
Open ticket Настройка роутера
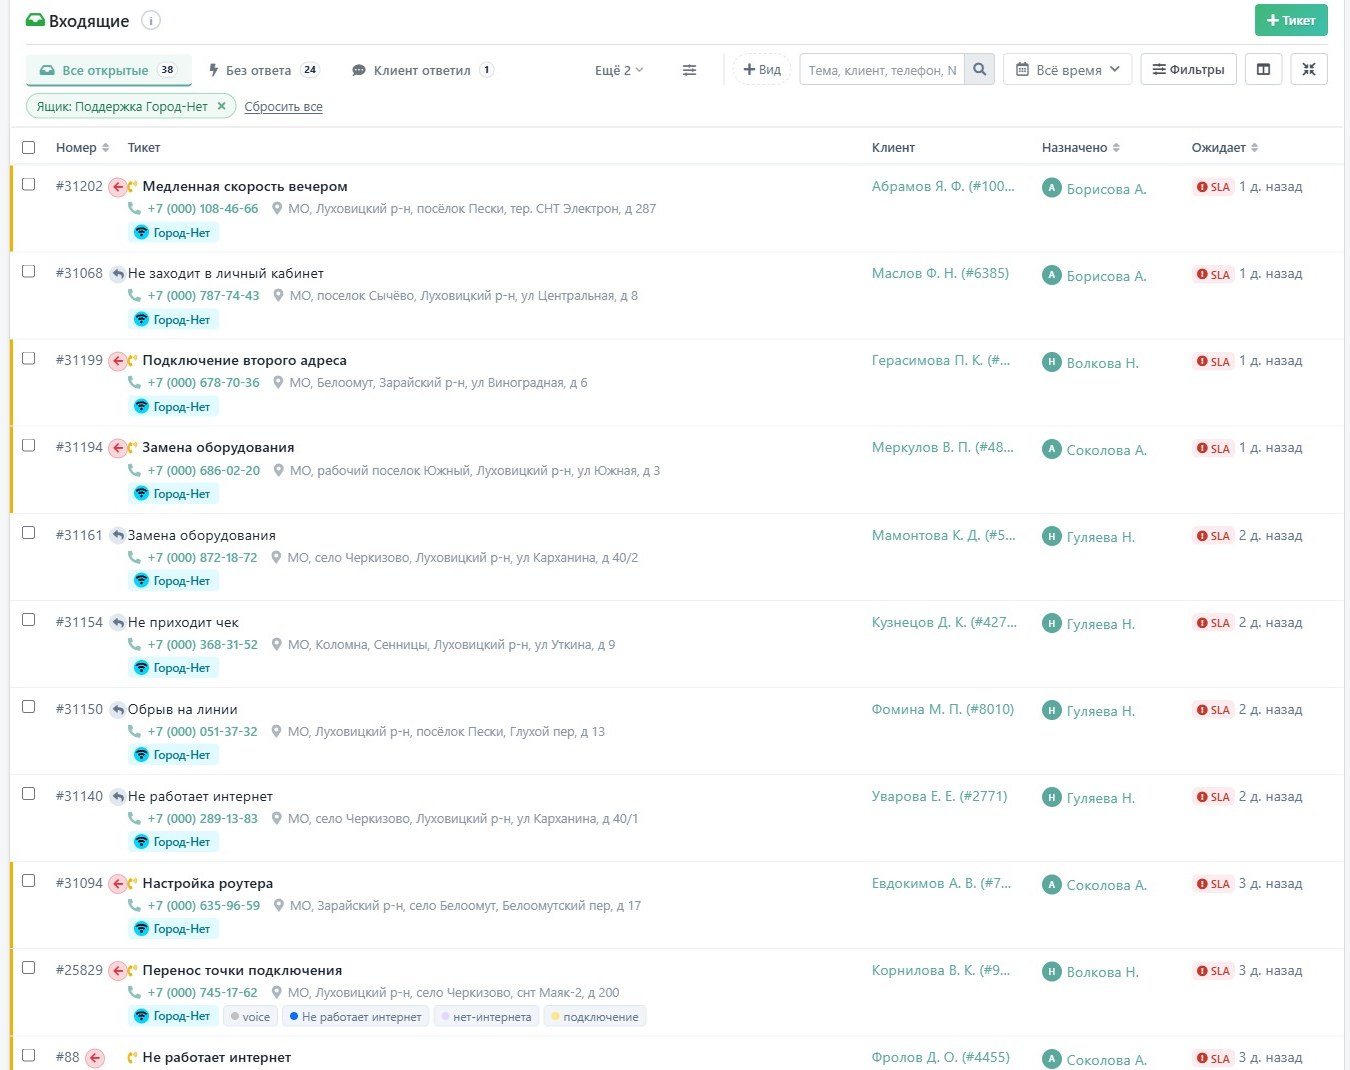click(x=208, y=883)
